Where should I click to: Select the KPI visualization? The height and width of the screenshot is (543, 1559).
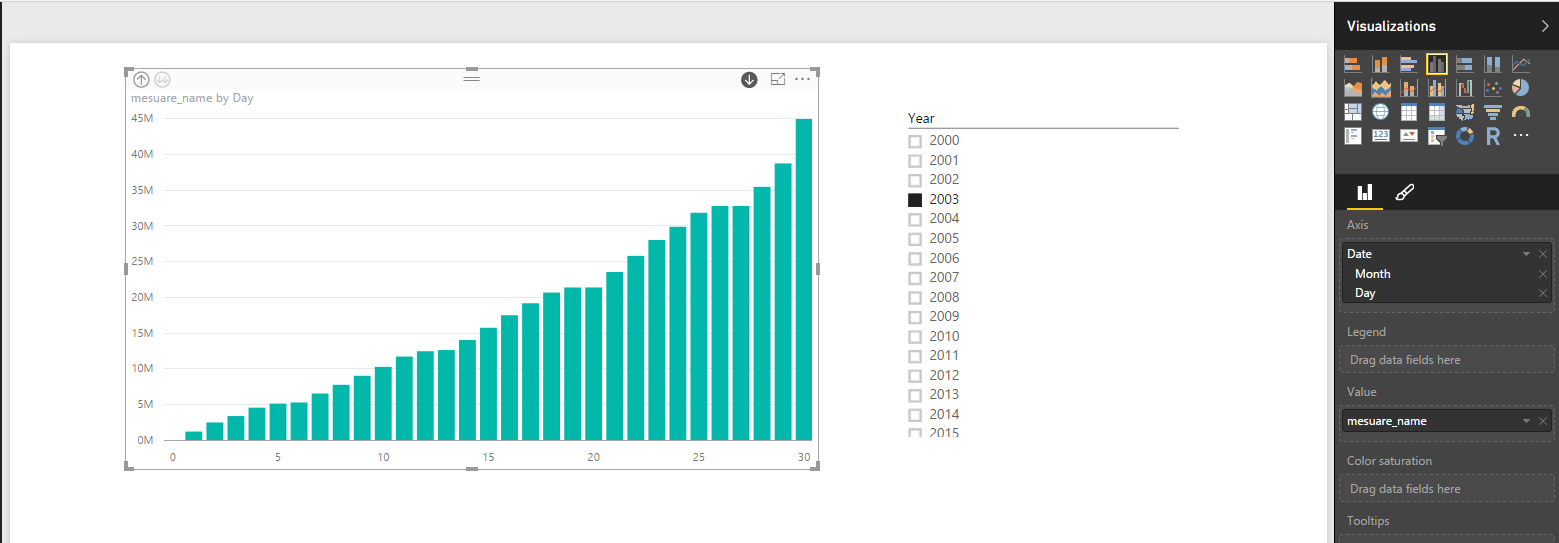(x=1409, y=136)
